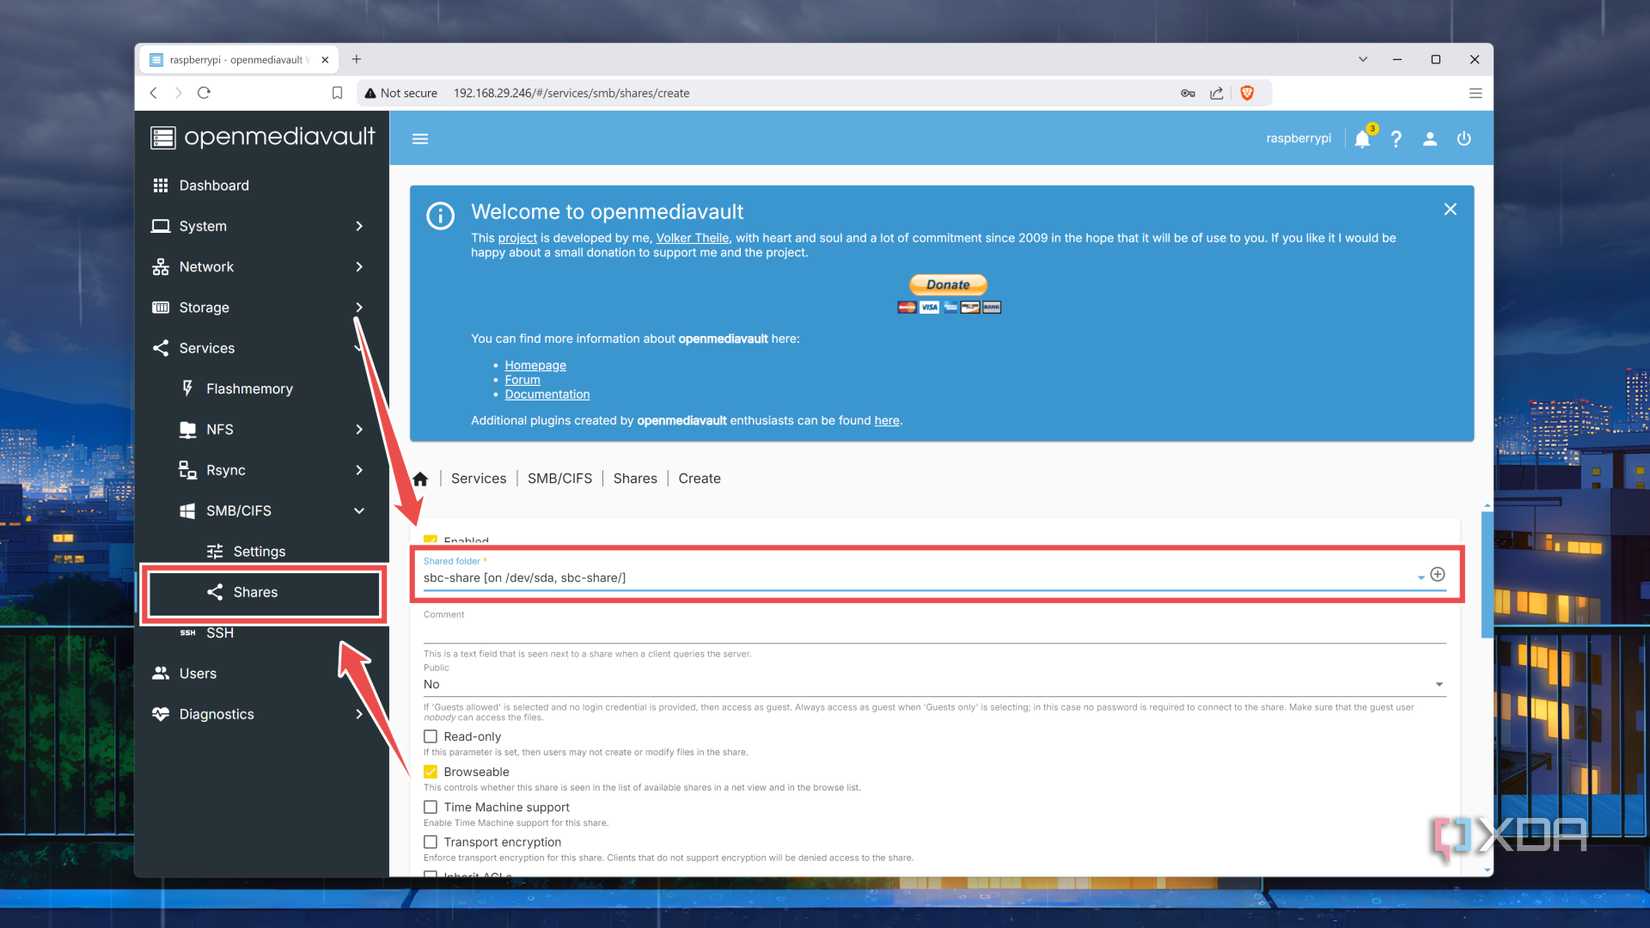Click the PayPal Donate button

(948, 284)
